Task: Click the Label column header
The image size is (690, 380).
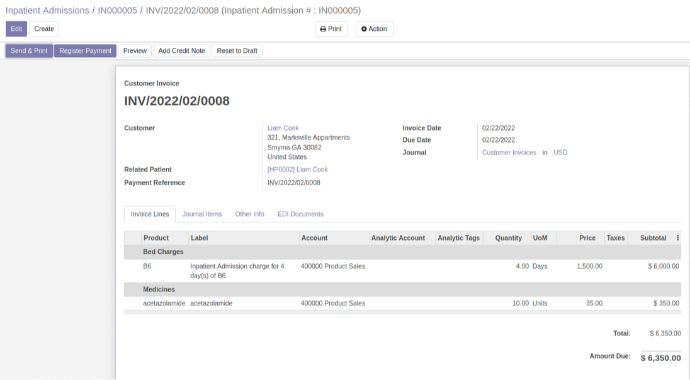Action: 244,238
